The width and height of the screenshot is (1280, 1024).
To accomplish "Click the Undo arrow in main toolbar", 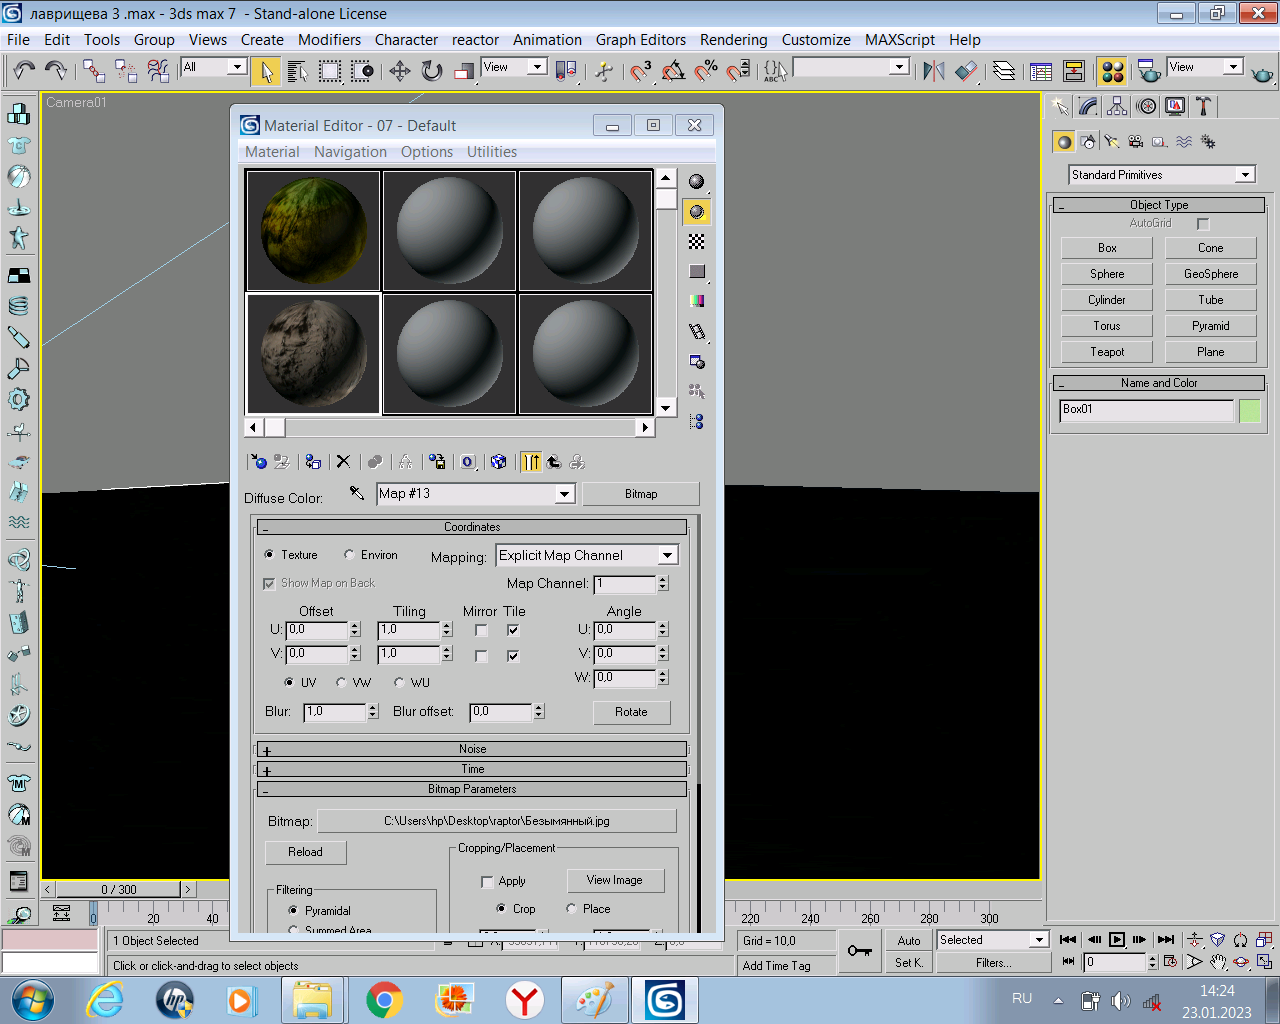I will 24,70.
